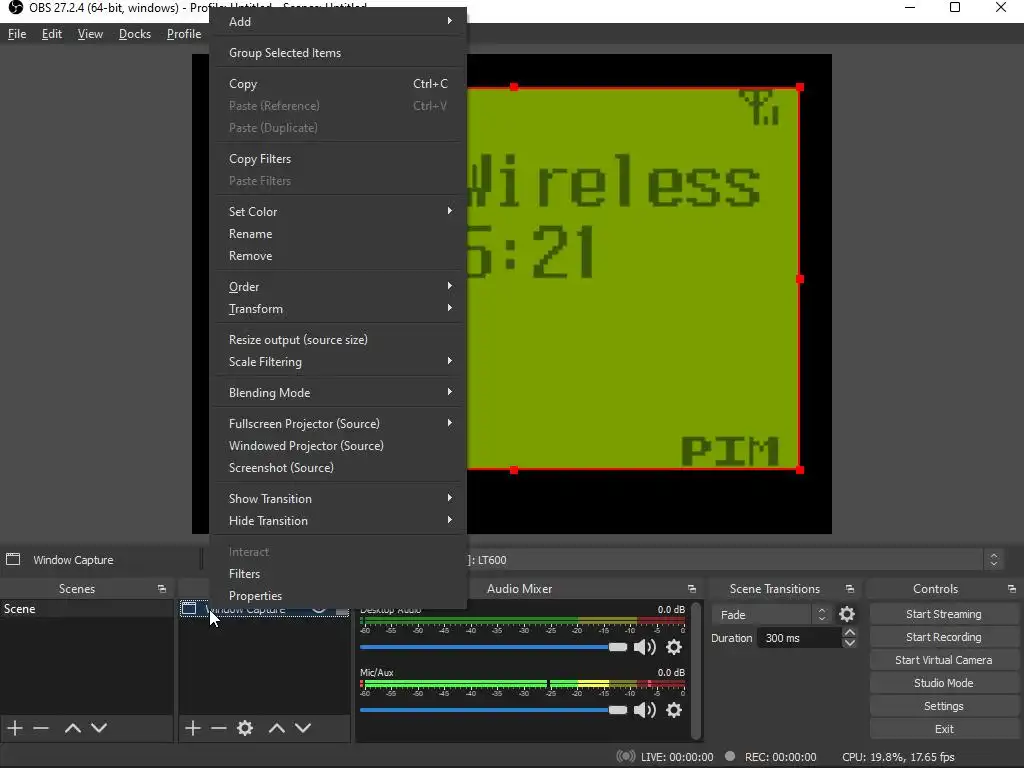1024x768 pixels.
Task: Open the Fade transition dropdown
Action: coord(771,615)
